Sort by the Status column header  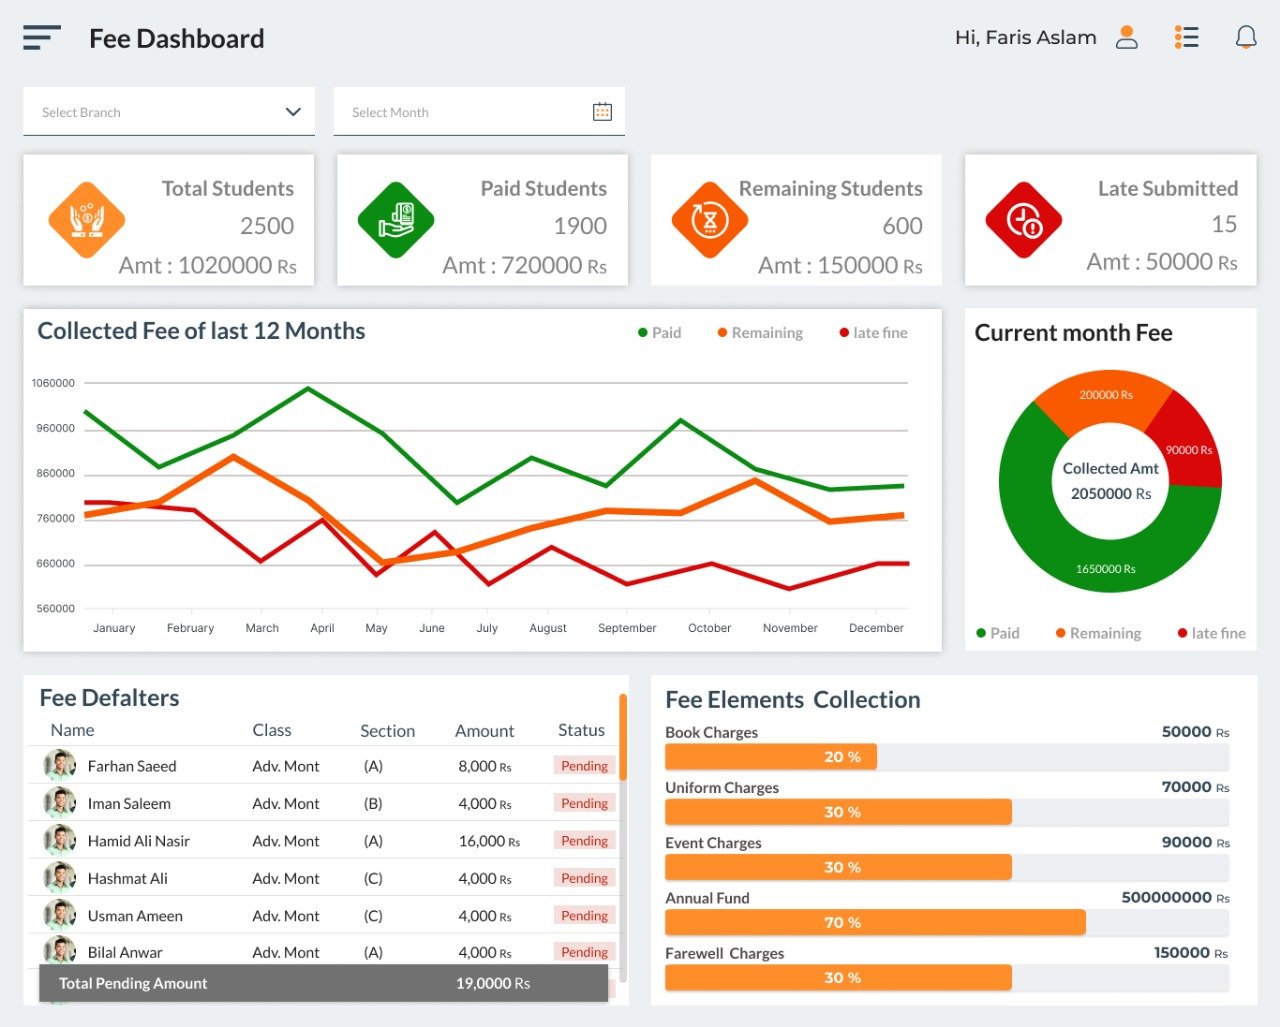click(581, 730)
